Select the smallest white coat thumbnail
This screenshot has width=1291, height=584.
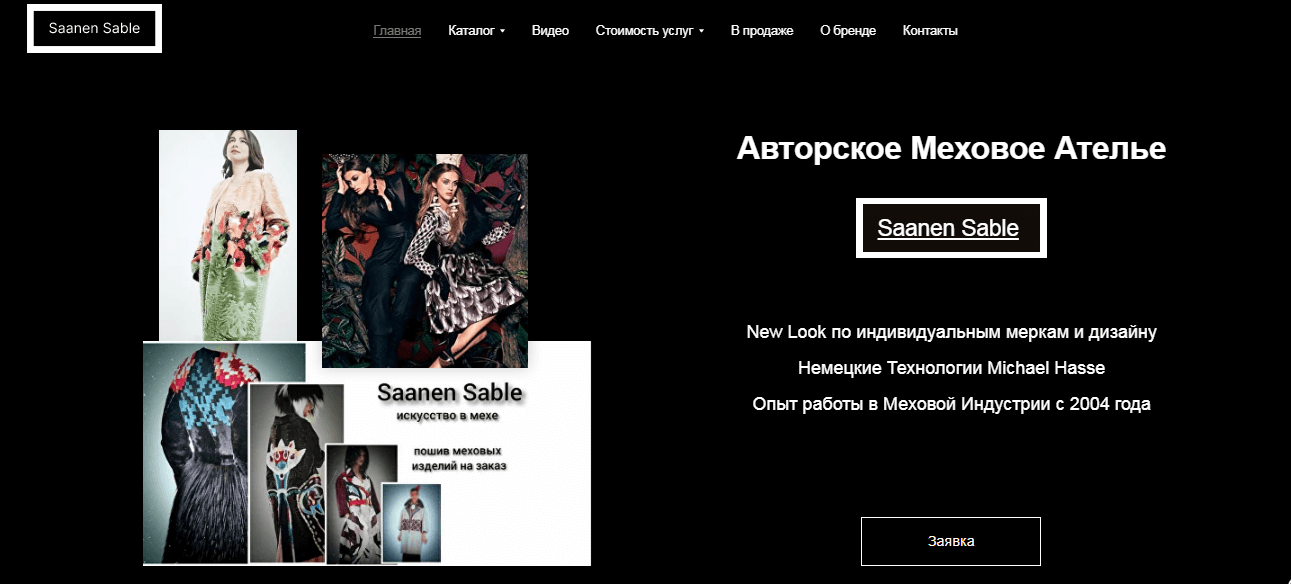(411, 523)
